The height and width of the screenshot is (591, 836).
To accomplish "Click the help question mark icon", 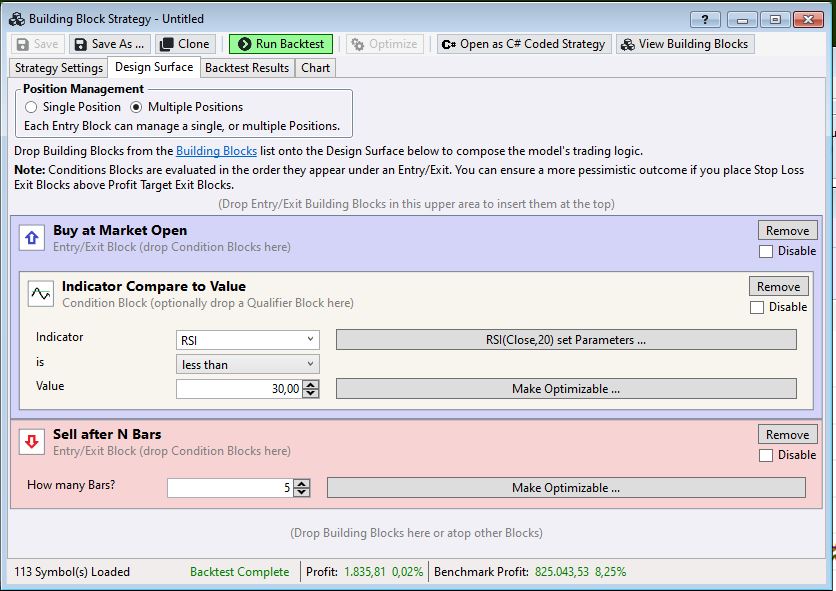I will (706, 18).
